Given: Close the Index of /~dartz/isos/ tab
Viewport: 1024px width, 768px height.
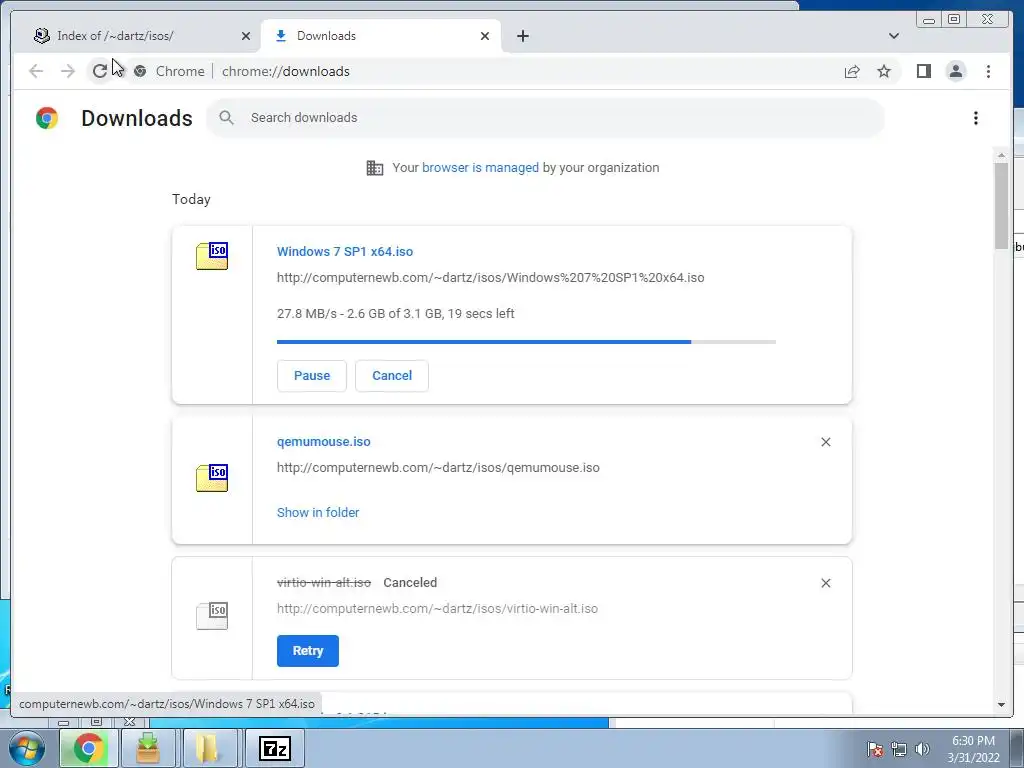Looking at the screenshot, I should (x=246, y=36).
